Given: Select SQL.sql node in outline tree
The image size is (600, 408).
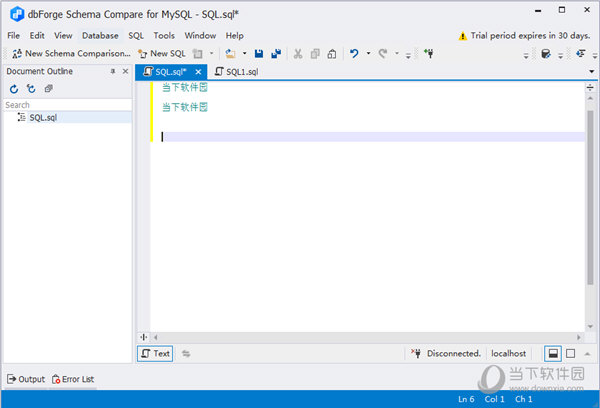Looking at the screenshot, I should coord(43,118).
